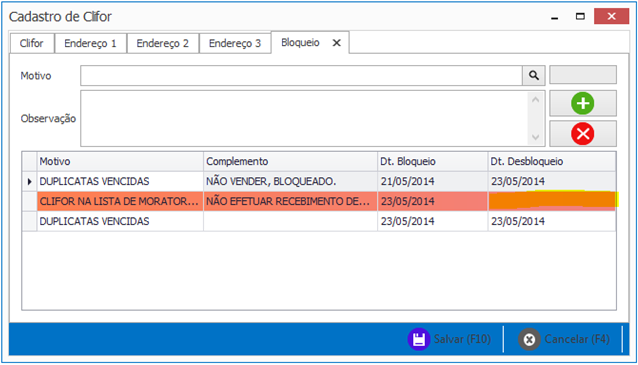
Task: Select the 'CLIFOR NA LISTA DE MORATOR...' cell
Action: (120, 201)
